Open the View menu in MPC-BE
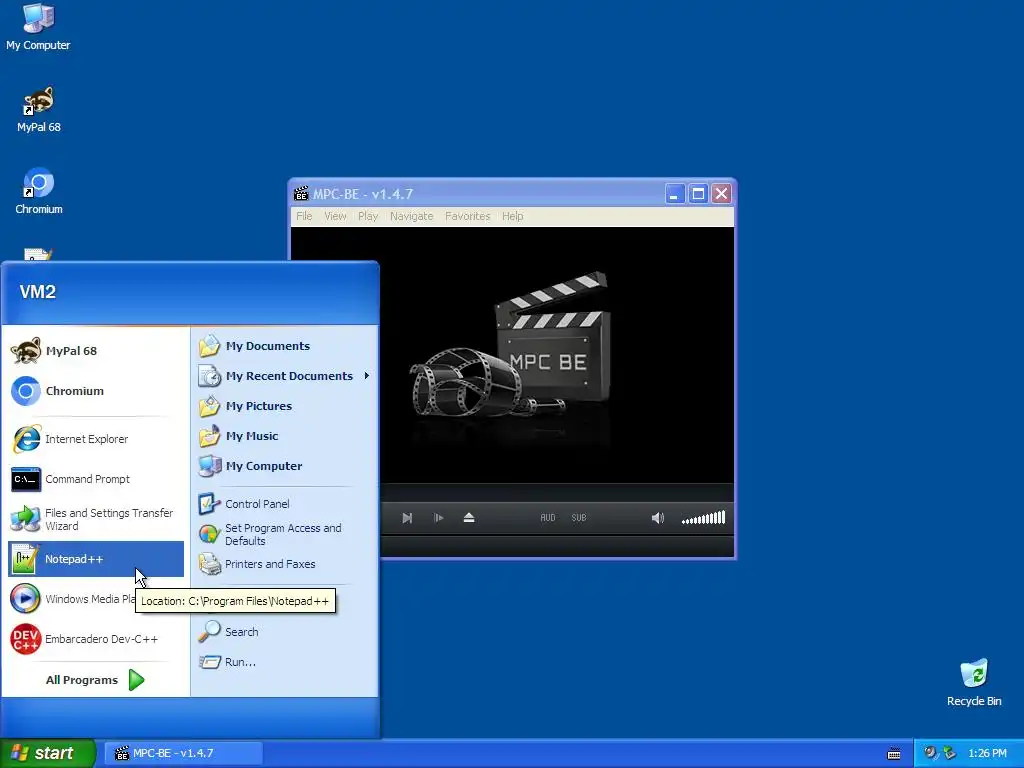The height and width of the screenshot is (768, 1024). tap(336, 216)
